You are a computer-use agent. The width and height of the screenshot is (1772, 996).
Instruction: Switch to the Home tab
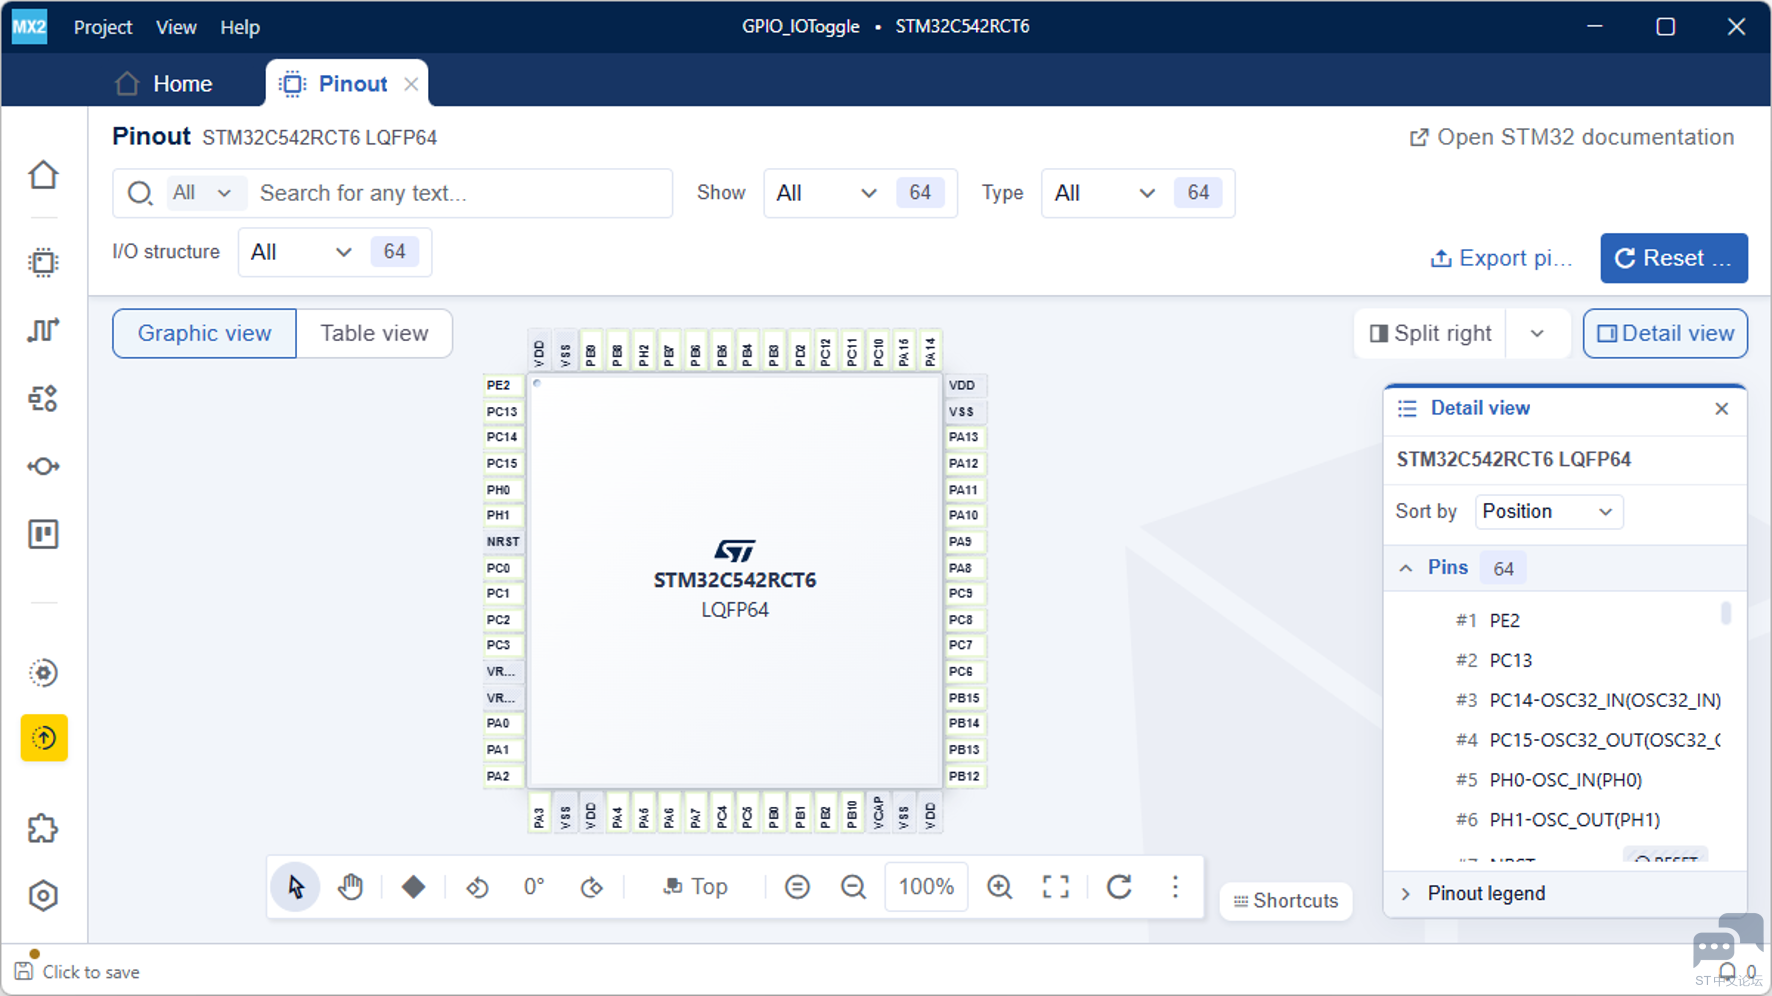[x=164, y=84]
